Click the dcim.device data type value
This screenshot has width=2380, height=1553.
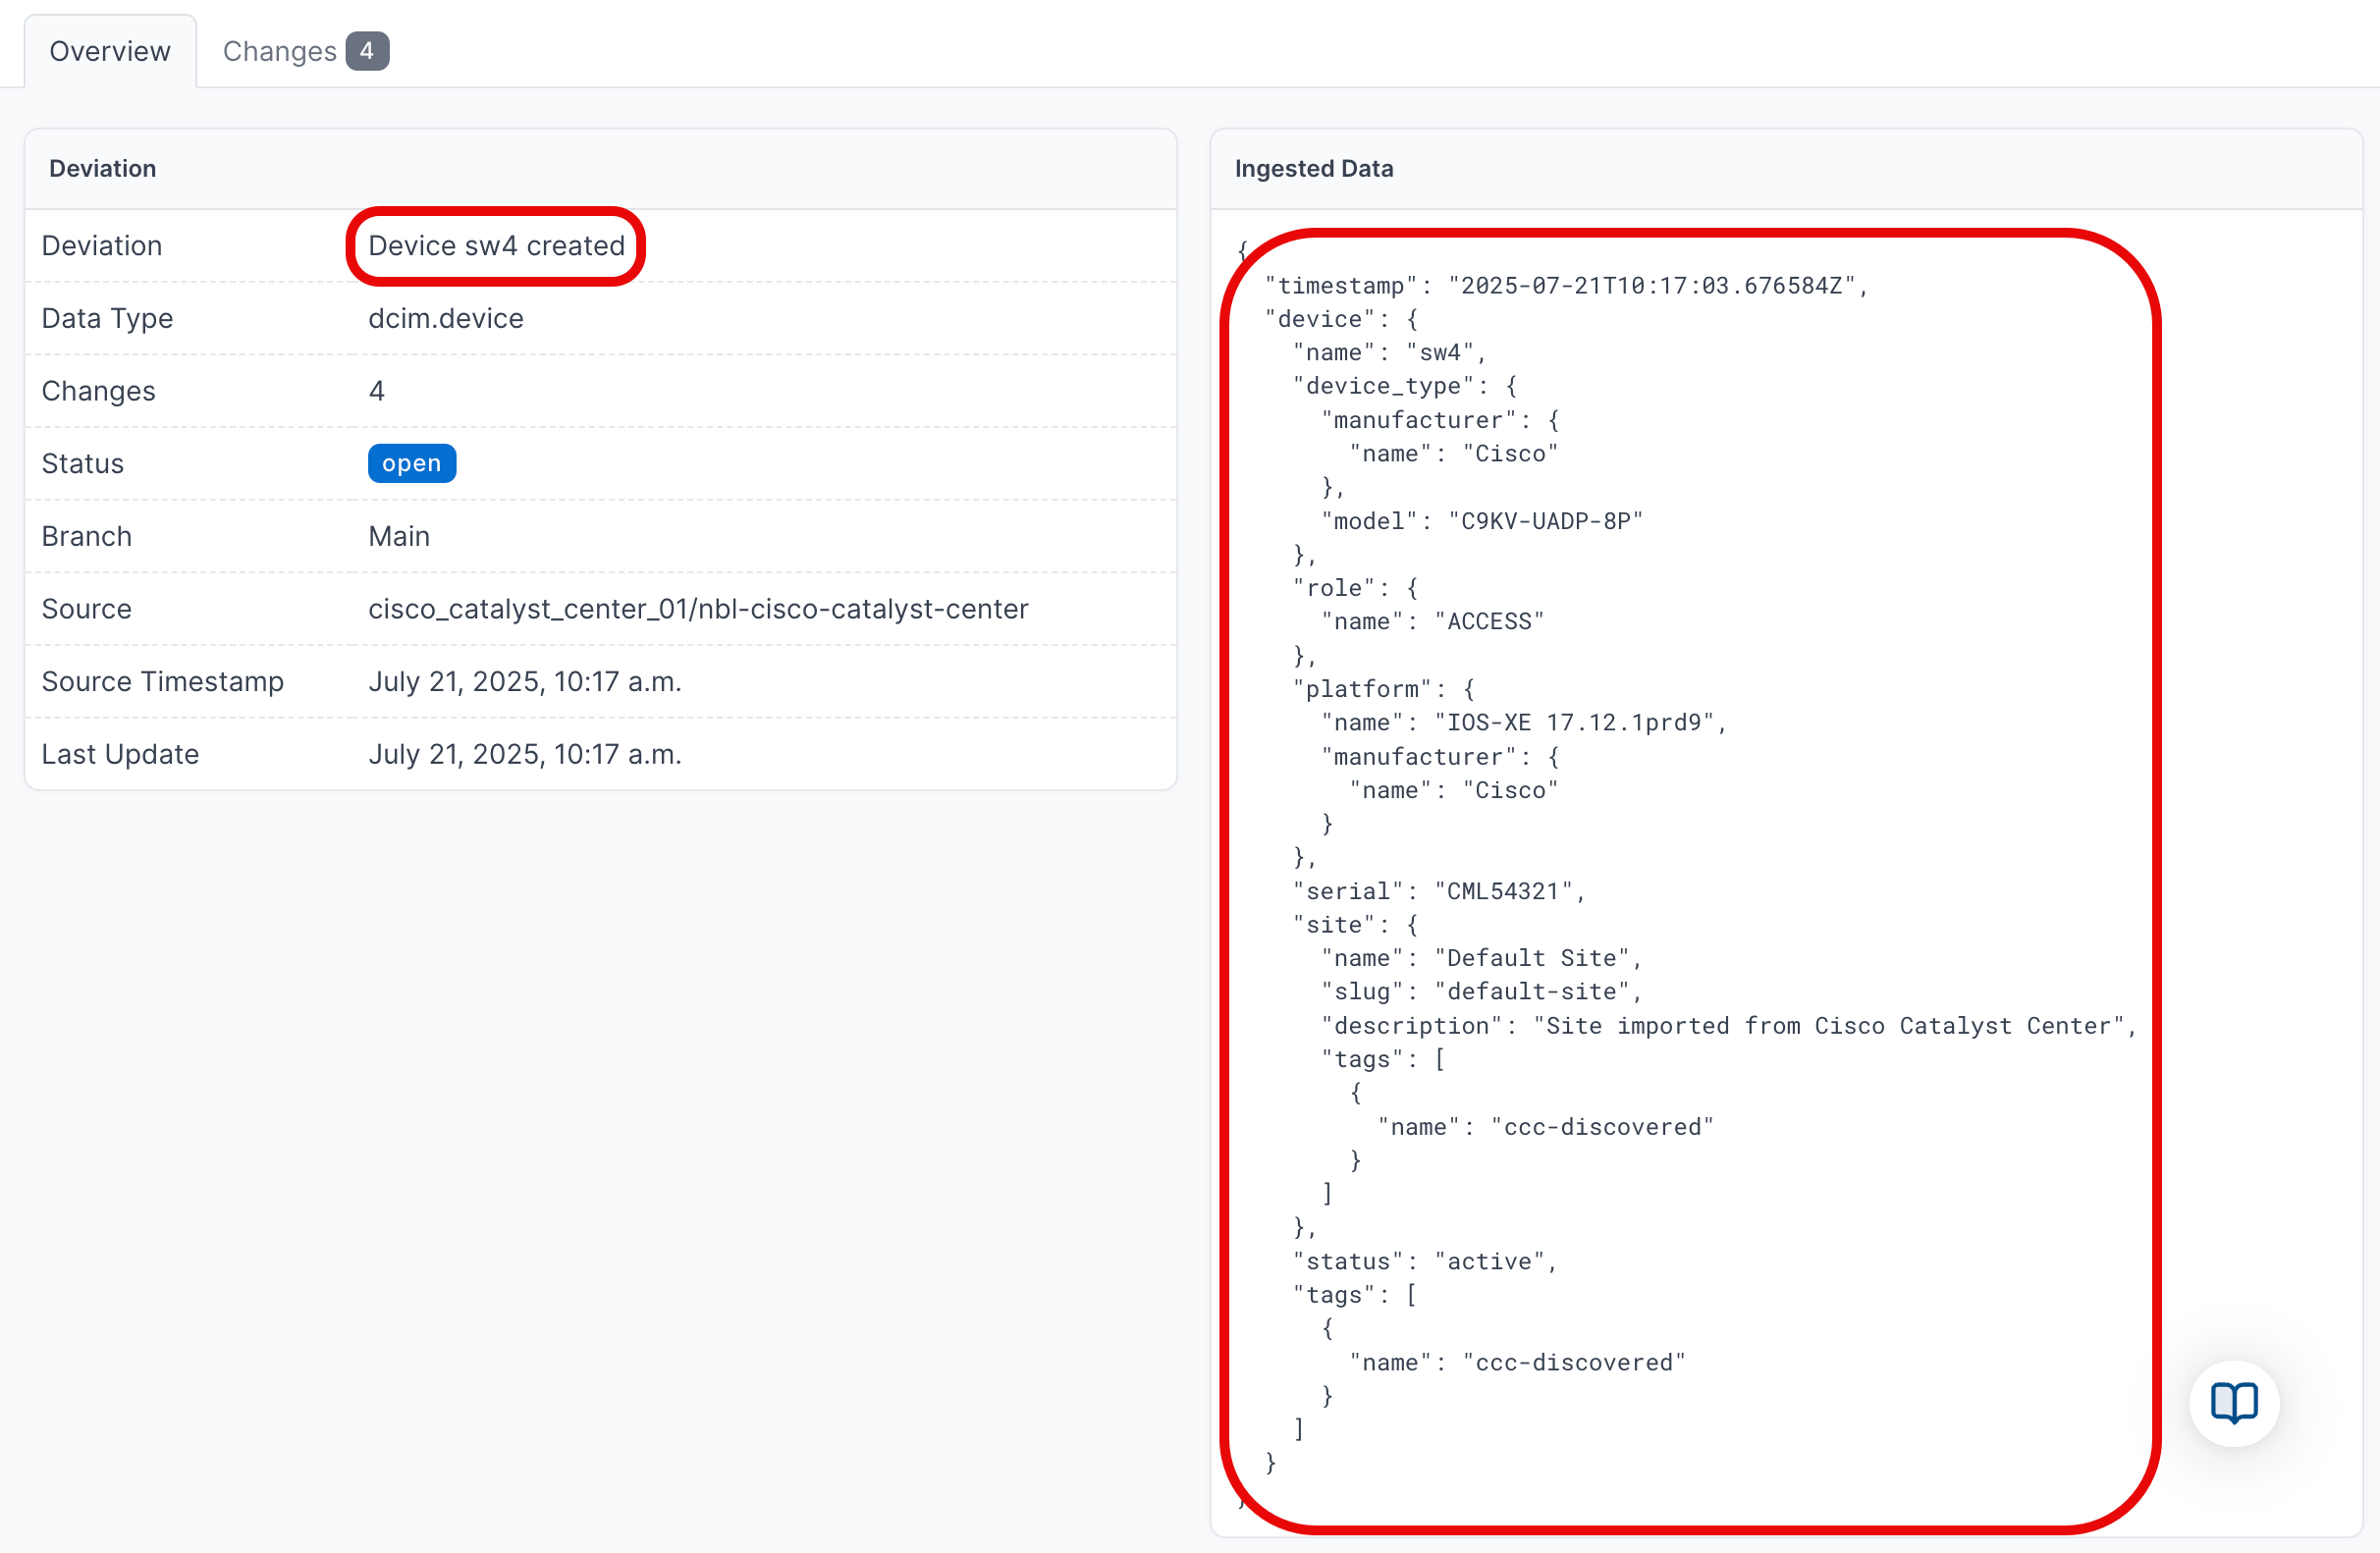[445, 319]
